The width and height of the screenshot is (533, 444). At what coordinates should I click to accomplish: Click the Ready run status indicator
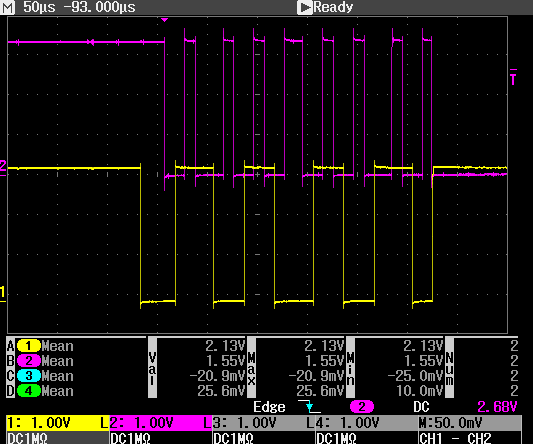[325, 7]
